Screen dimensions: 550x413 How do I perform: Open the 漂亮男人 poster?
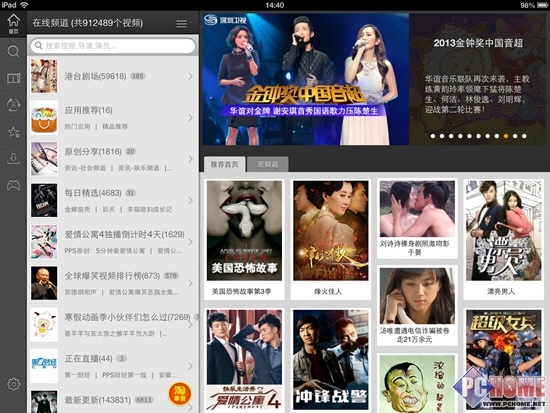pyautogui.click(x=504, y=231)
